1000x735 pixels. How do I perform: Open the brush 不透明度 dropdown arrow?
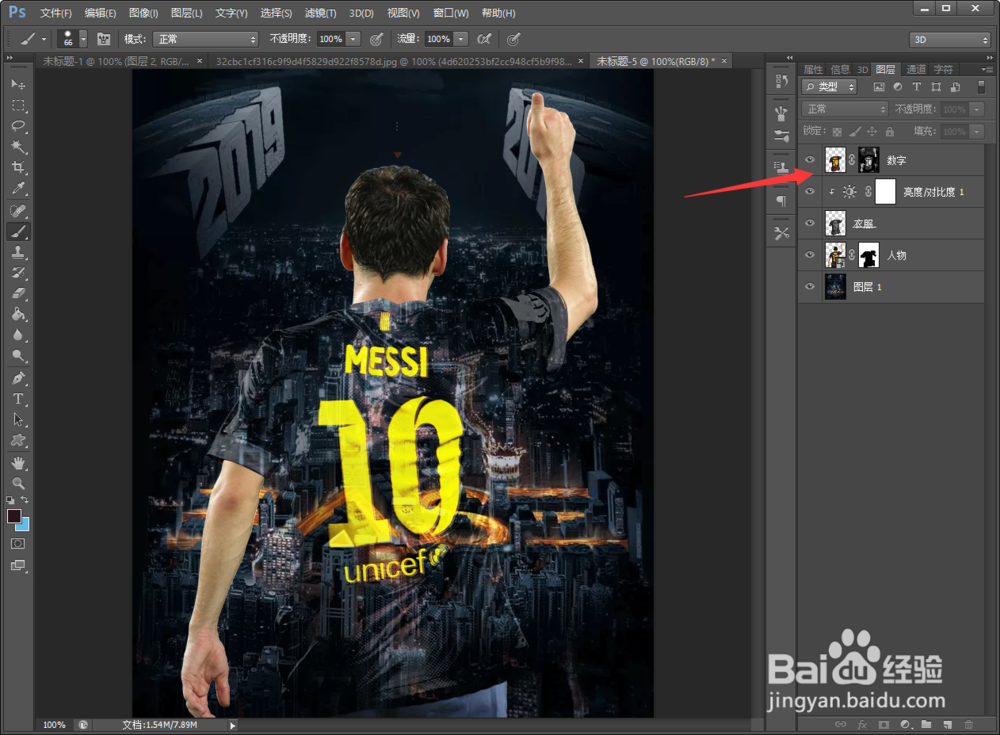(354, 39)
